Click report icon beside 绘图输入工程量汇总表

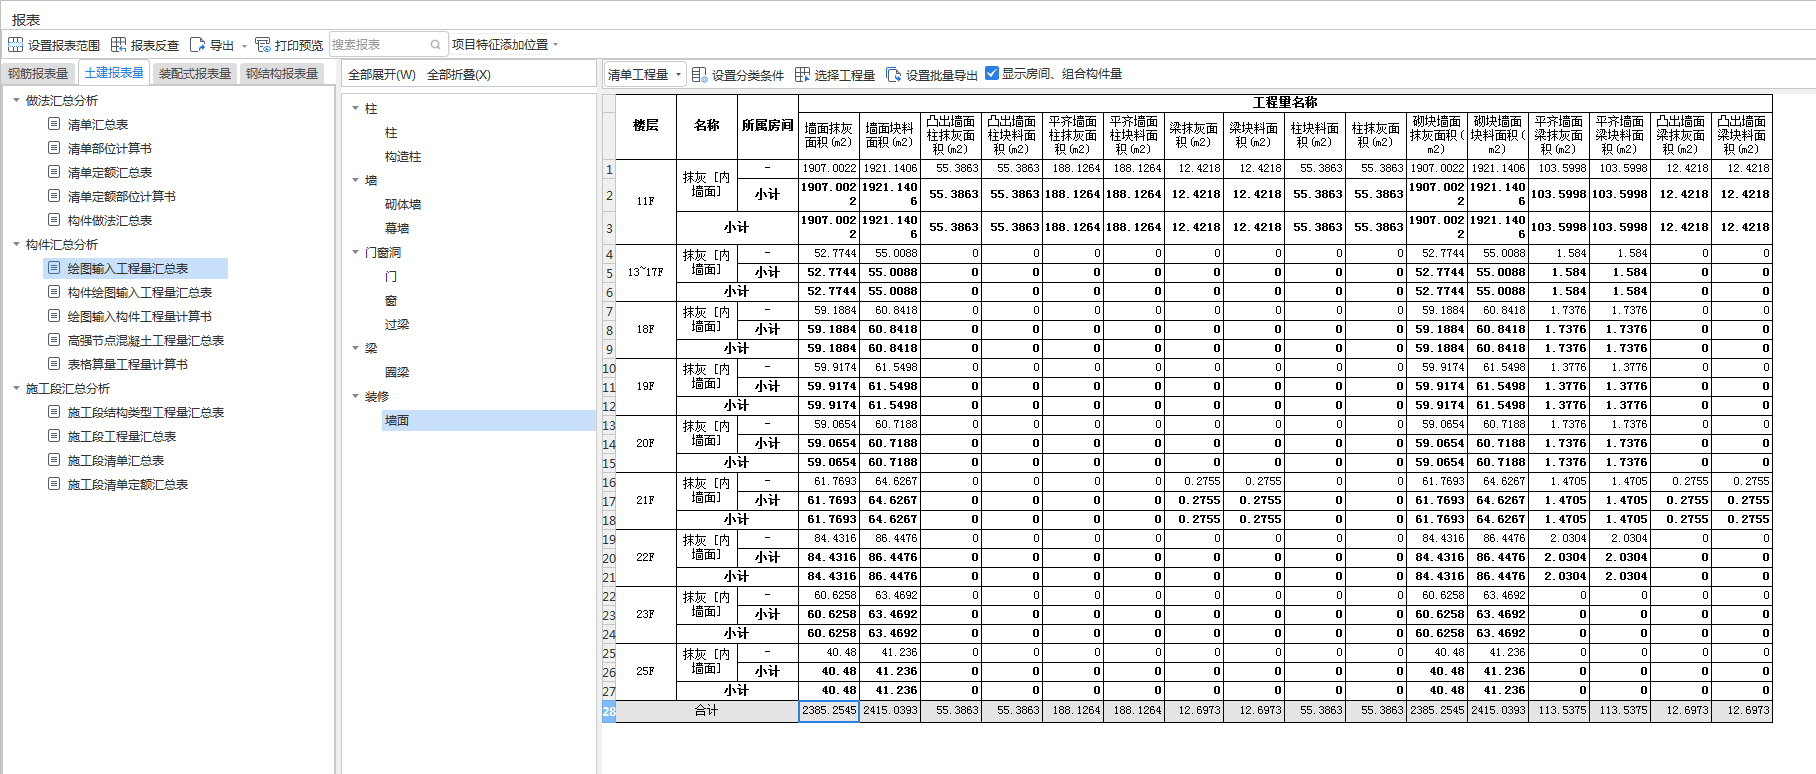click(54, 268)
